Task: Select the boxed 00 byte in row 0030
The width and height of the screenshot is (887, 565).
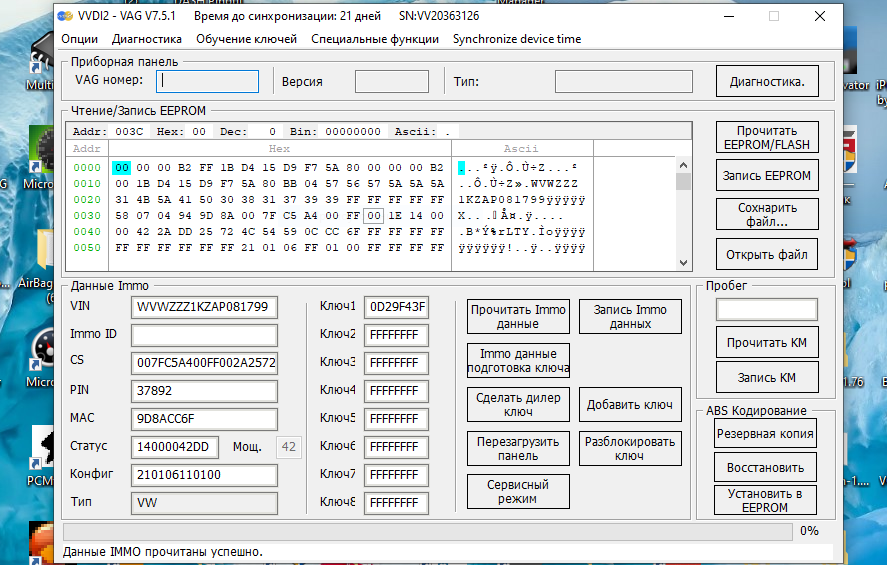Action: (373, 215)
